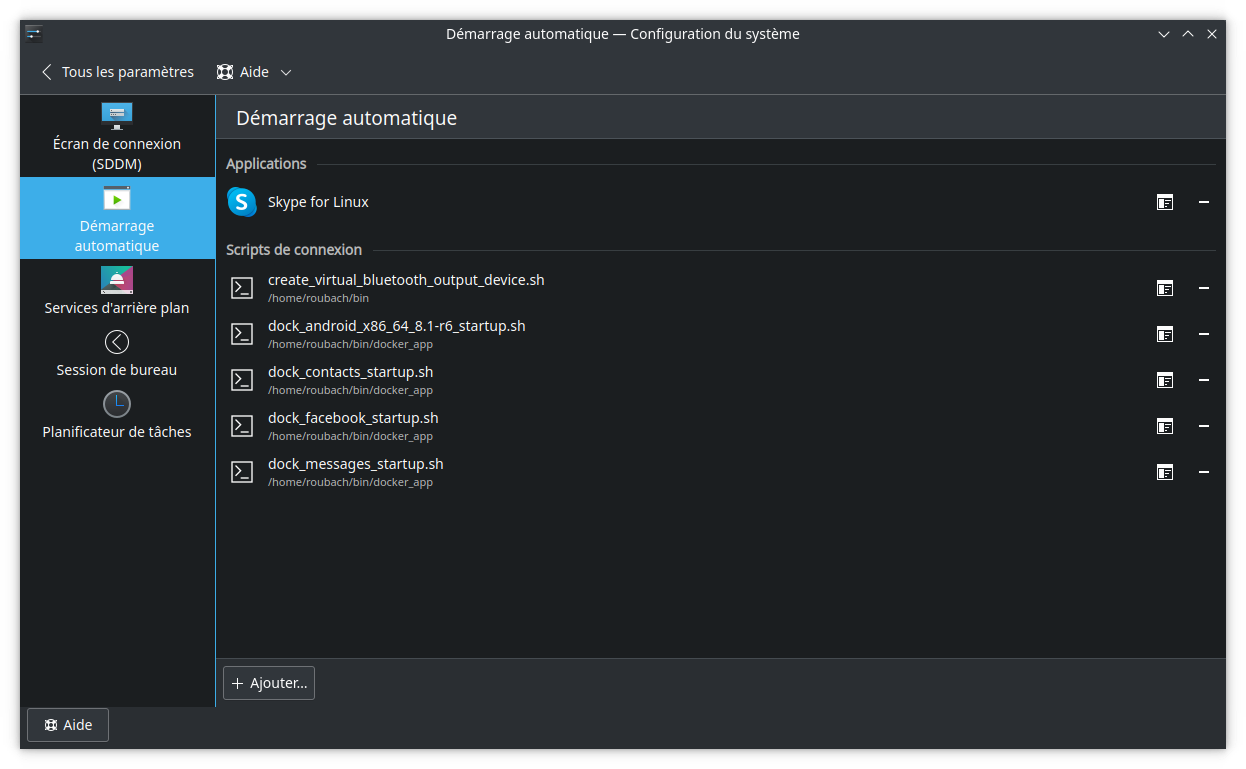Screen dimensions: 1246x769
Task: Remove dock_messages_startup.sh from login scripts
Action: point(1204,471)
